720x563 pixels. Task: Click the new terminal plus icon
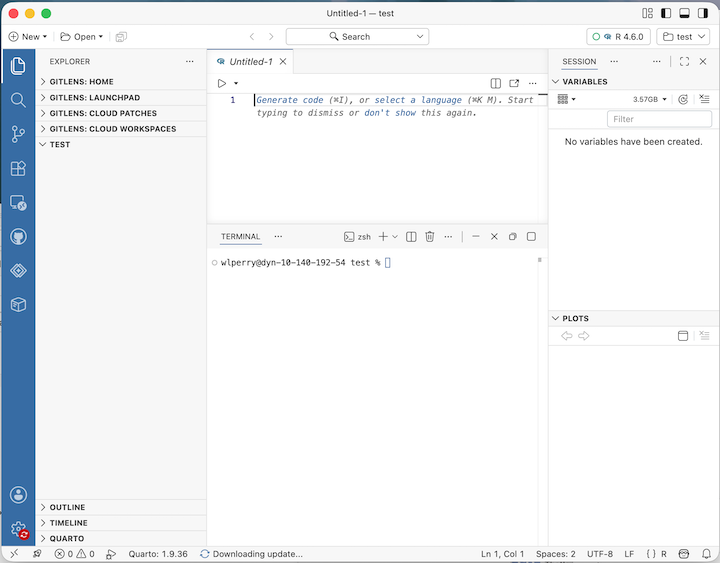point(383,236)
